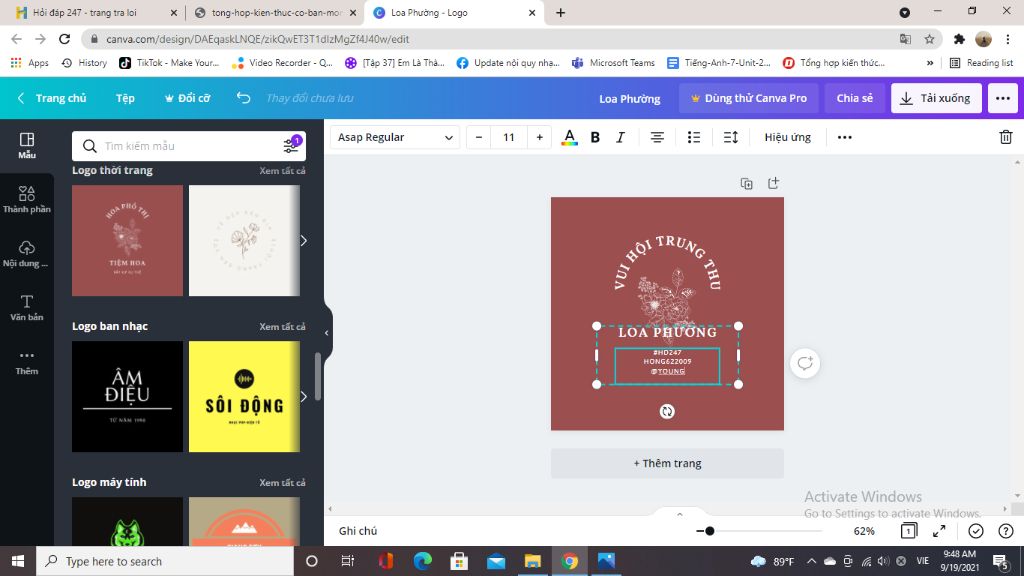Screen dimensions: 1024x576
Task: Open the Văn bản text panel
Action: (27, 308)
